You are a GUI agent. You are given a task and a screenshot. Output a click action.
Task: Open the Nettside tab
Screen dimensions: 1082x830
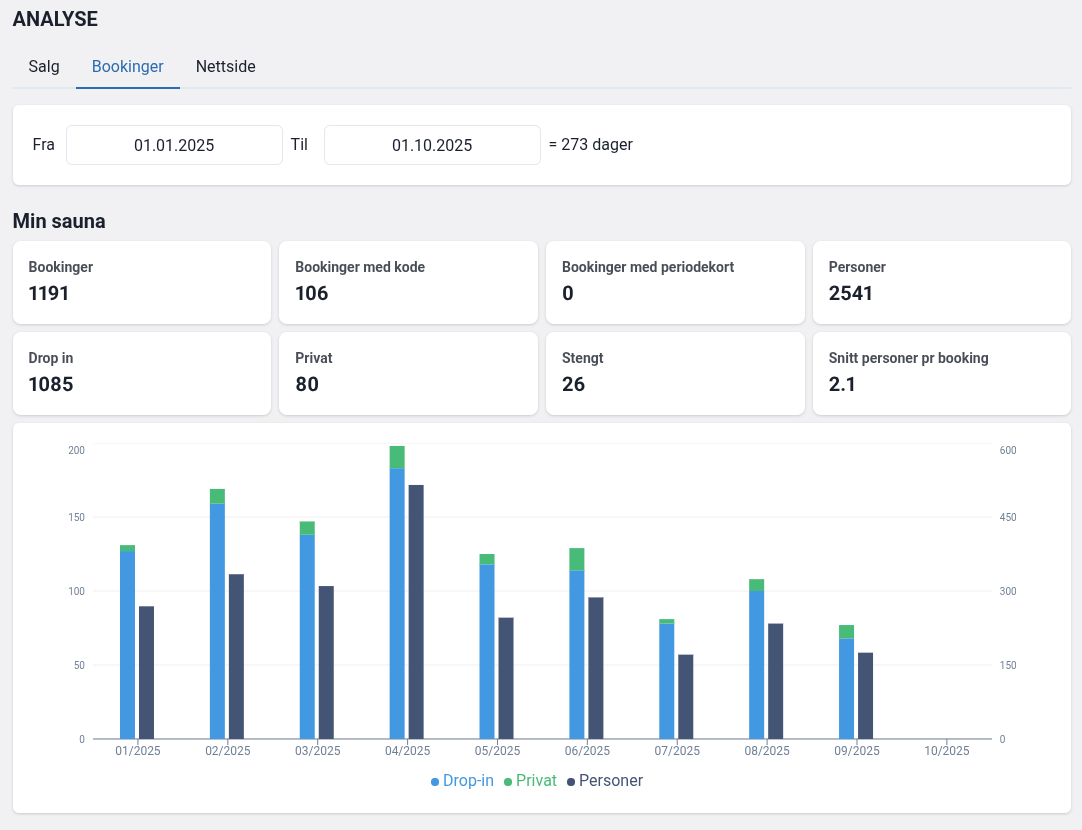point(226,67)
